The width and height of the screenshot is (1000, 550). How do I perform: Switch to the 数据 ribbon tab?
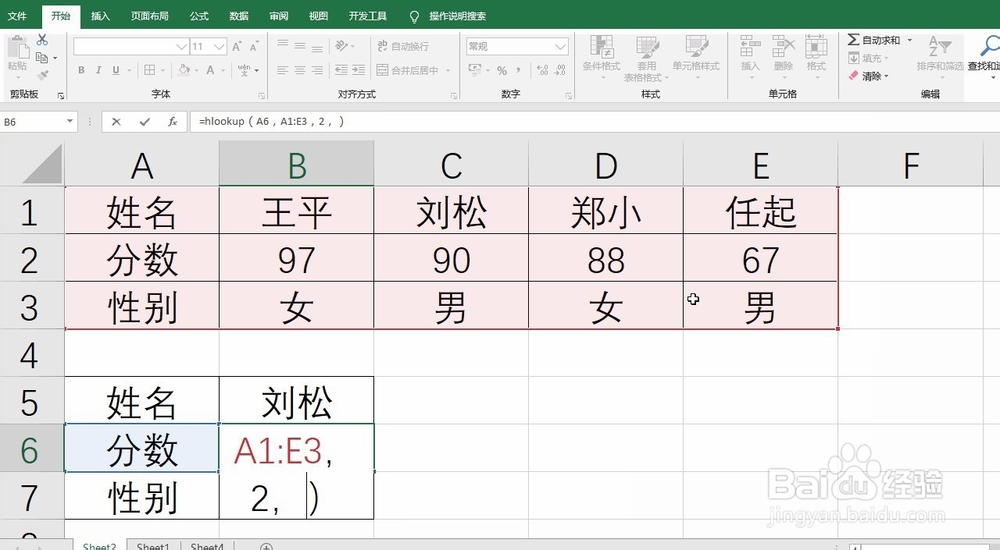pos(239,16)
